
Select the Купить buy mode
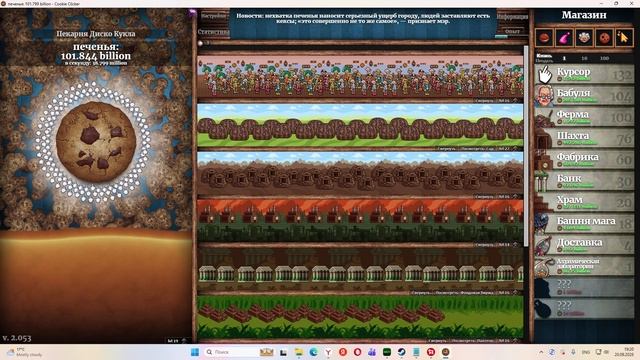point(544,56)
